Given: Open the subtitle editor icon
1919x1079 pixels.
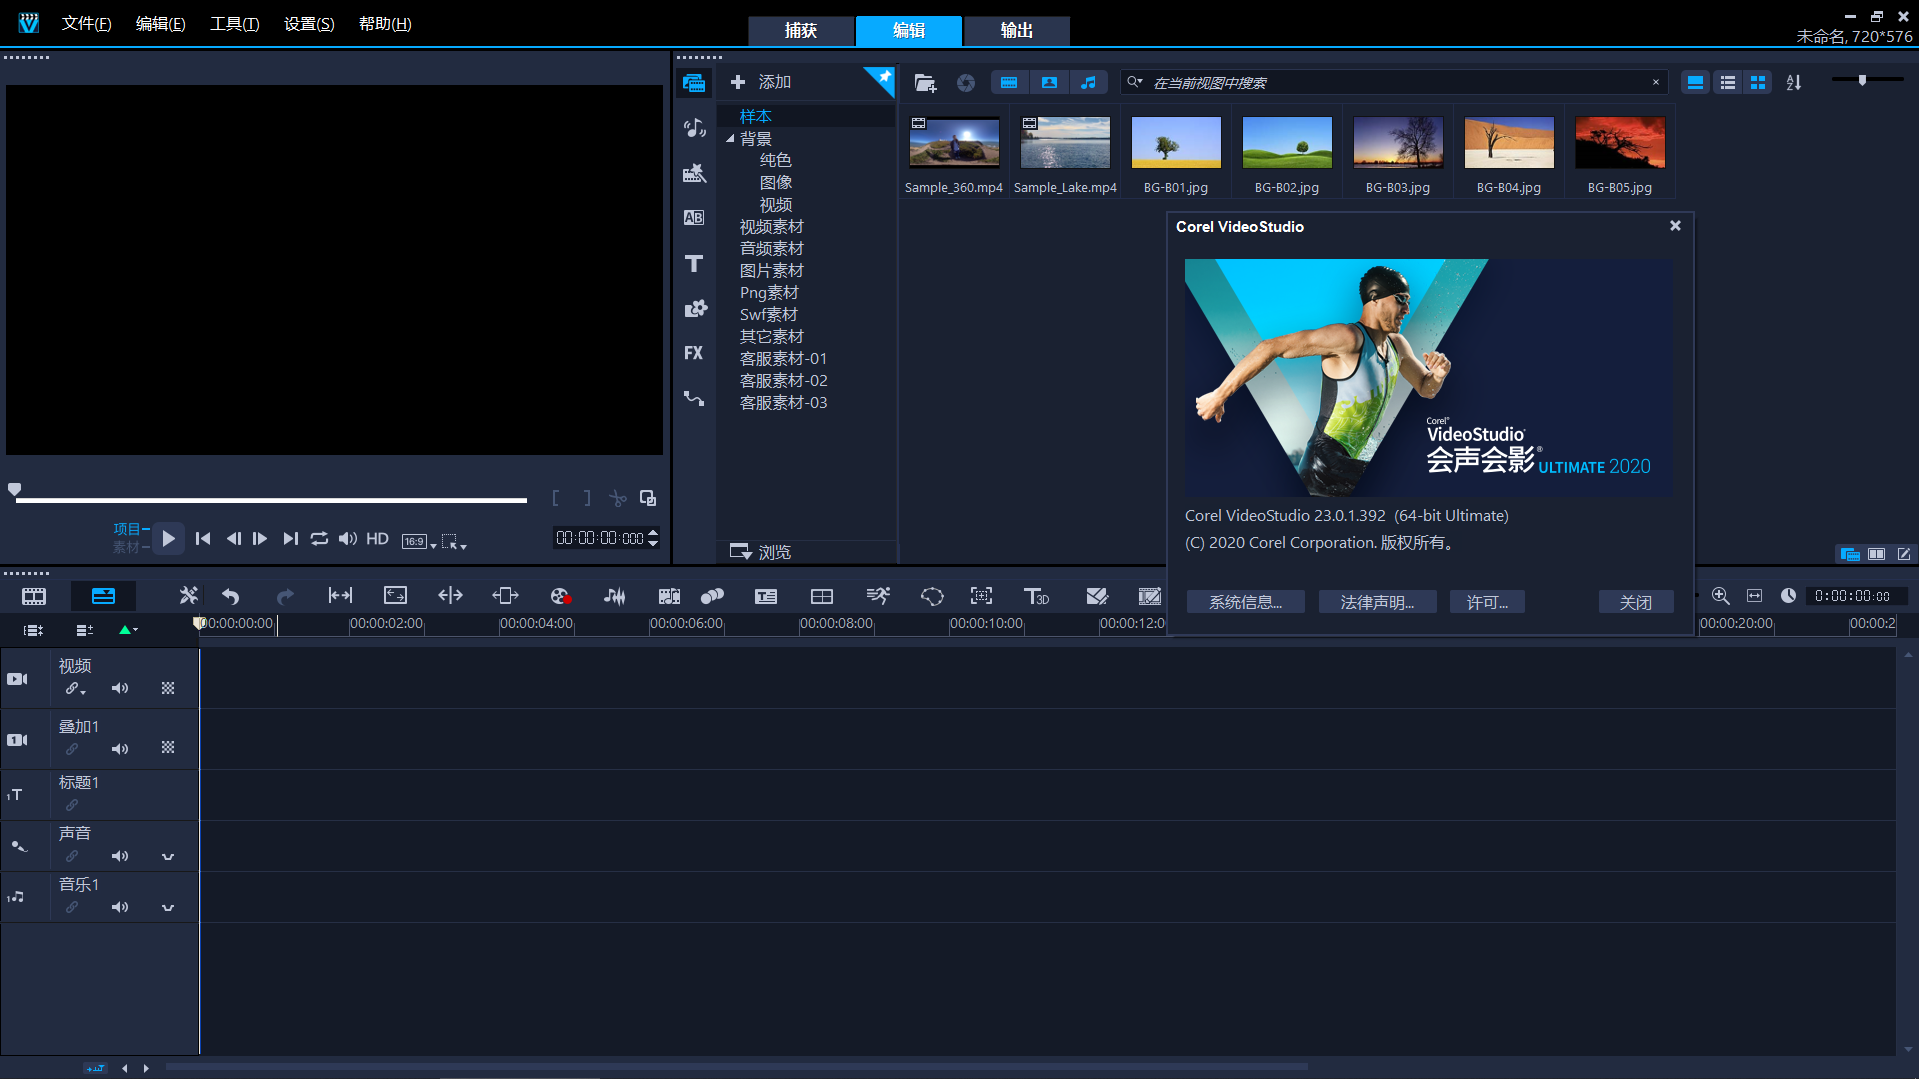Looking at the screenshot, I should (x=766, y=596).
